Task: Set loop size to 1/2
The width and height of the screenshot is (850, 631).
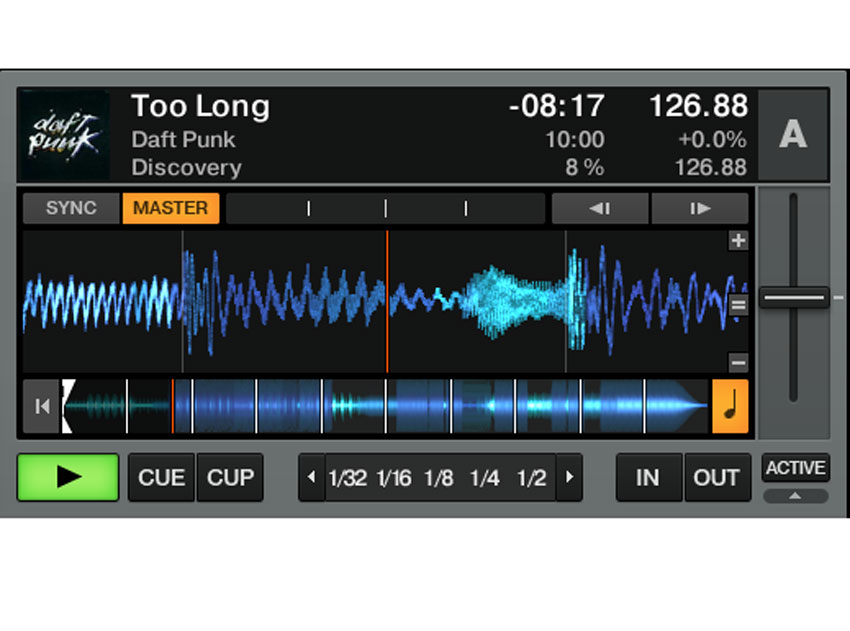Action: click(531, 478)
